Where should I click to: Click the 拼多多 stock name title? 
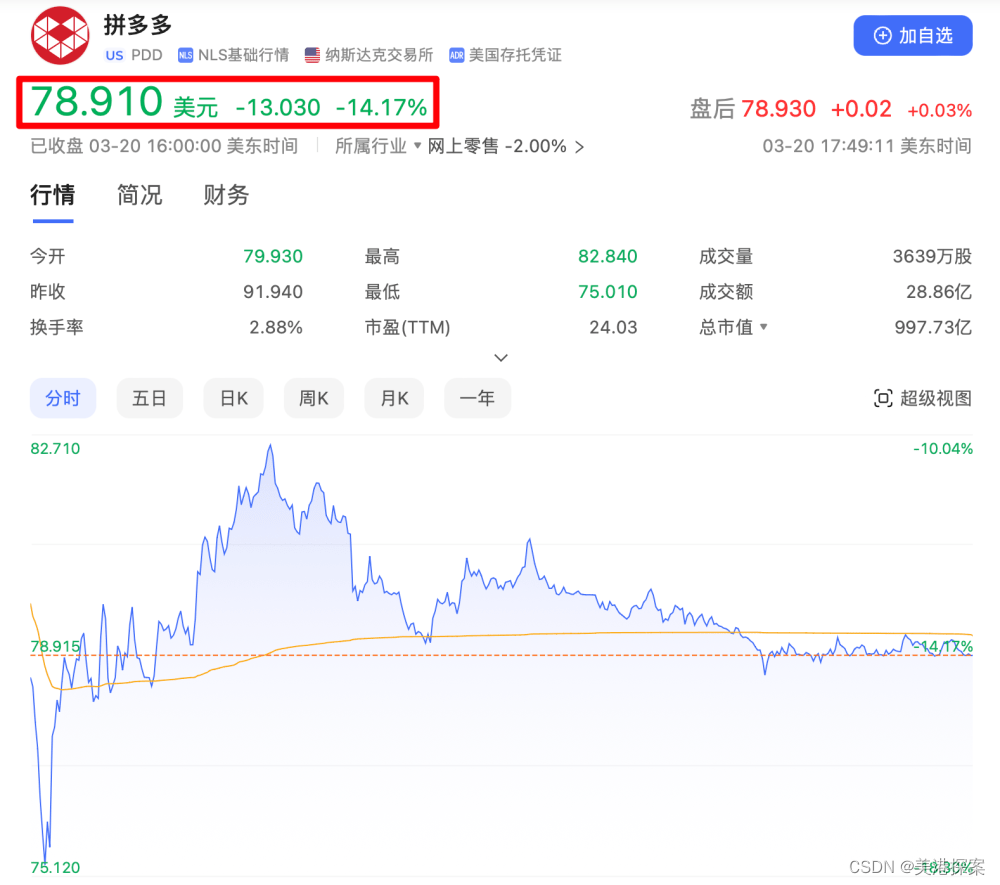click(138, 25)
